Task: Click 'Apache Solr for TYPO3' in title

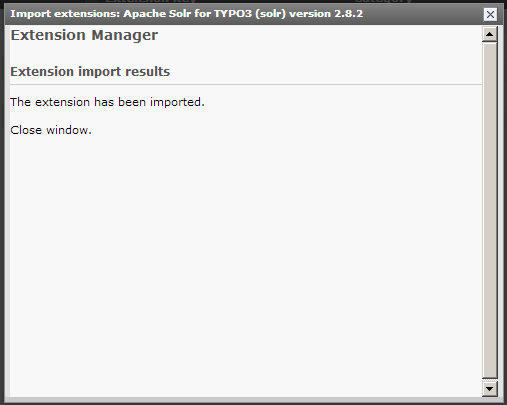Action: tap(188, 14)
